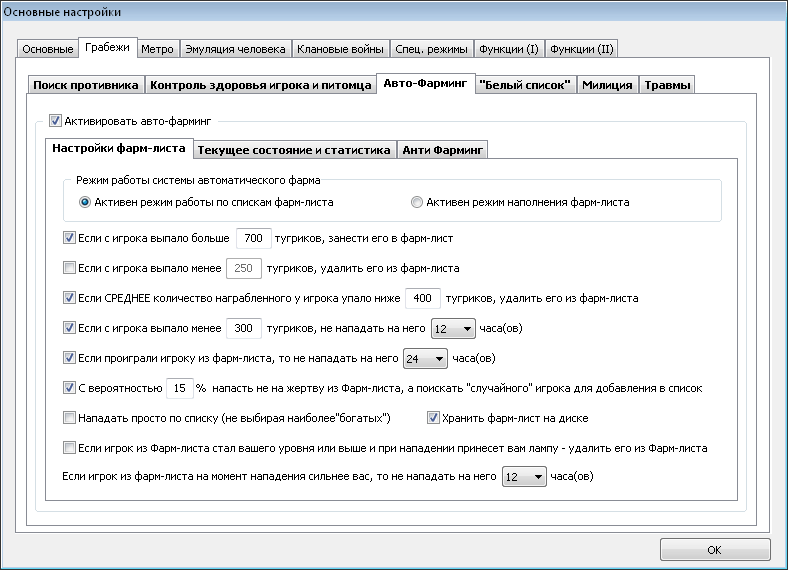
Task: Click the 300 тугриков input field
Action: (244, 328)
